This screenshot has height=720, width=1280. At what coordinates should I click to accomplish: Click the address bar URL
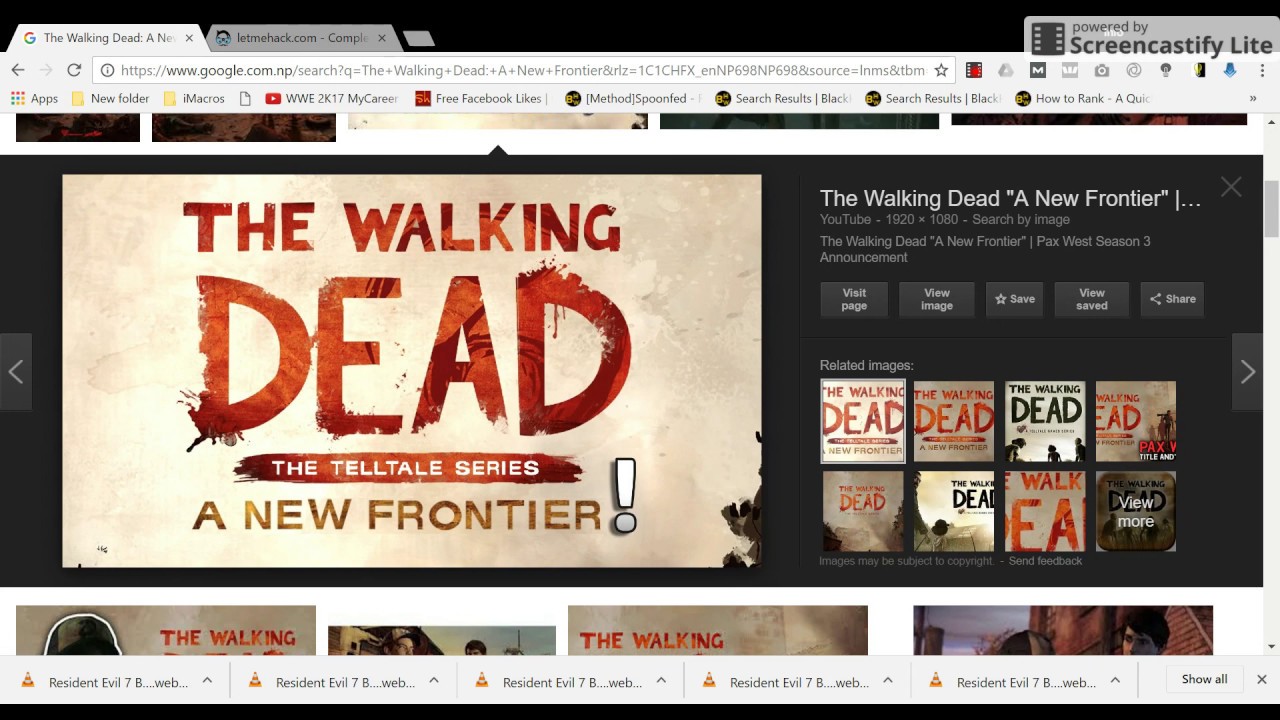point(522,70)
